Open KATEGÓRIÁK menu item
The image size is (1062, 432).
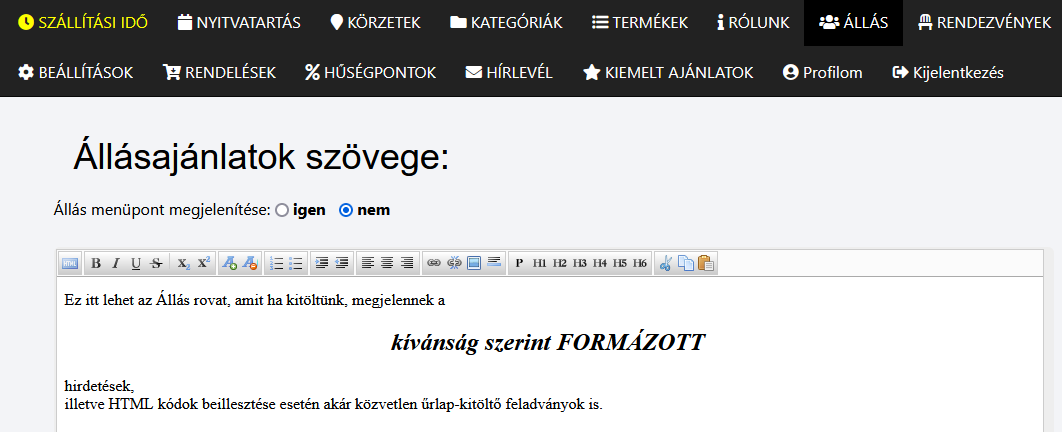tap(506, 22)
